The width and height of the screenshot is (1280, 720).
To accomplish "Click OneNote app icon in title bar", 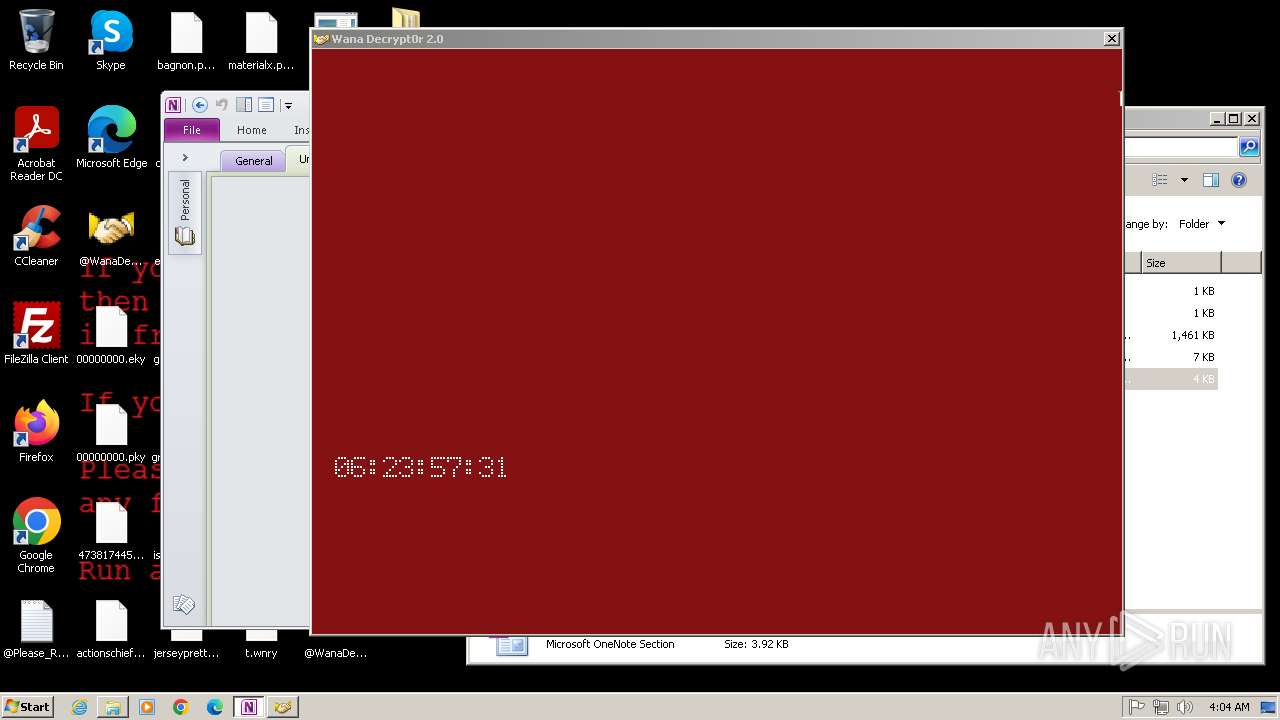I will (173, 105).
